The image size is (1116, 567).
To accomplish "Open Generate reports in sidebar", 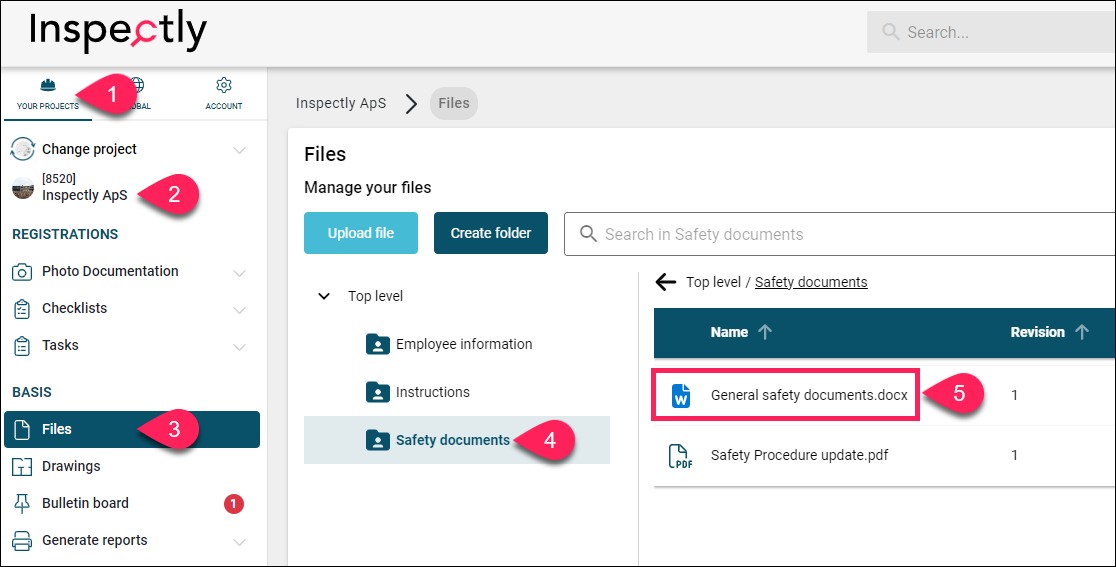I will (94, 540).
